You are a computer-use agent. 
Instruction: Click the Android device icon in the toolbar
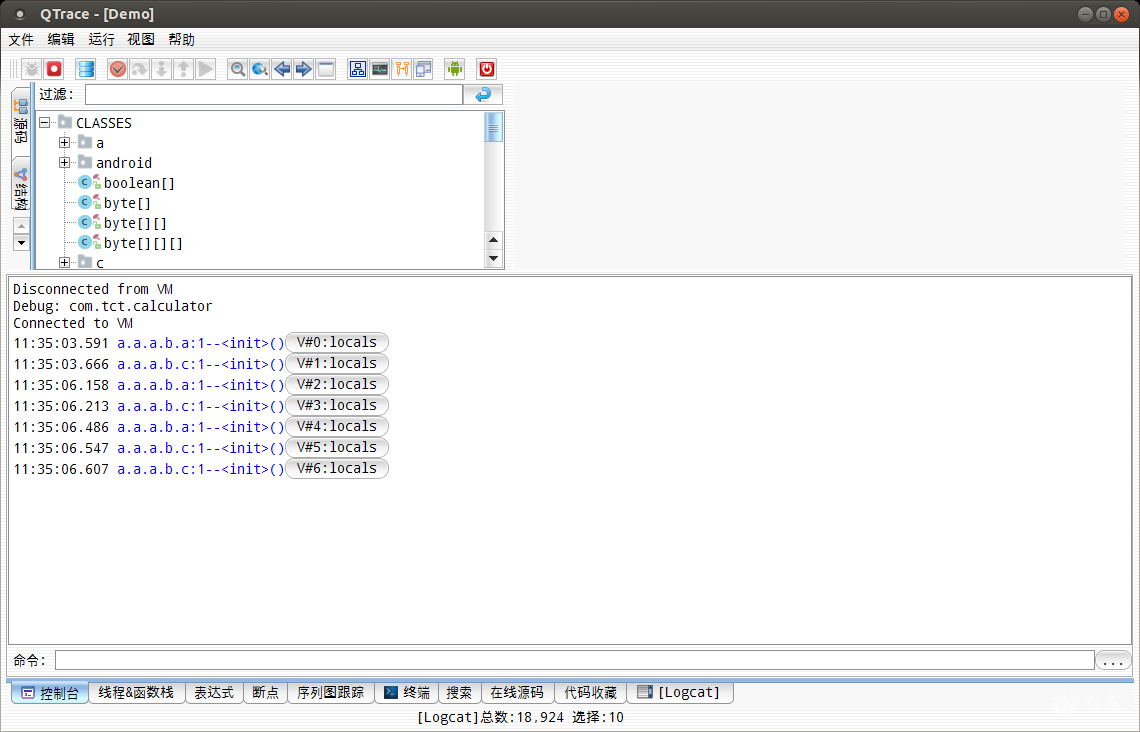point(454,68)
